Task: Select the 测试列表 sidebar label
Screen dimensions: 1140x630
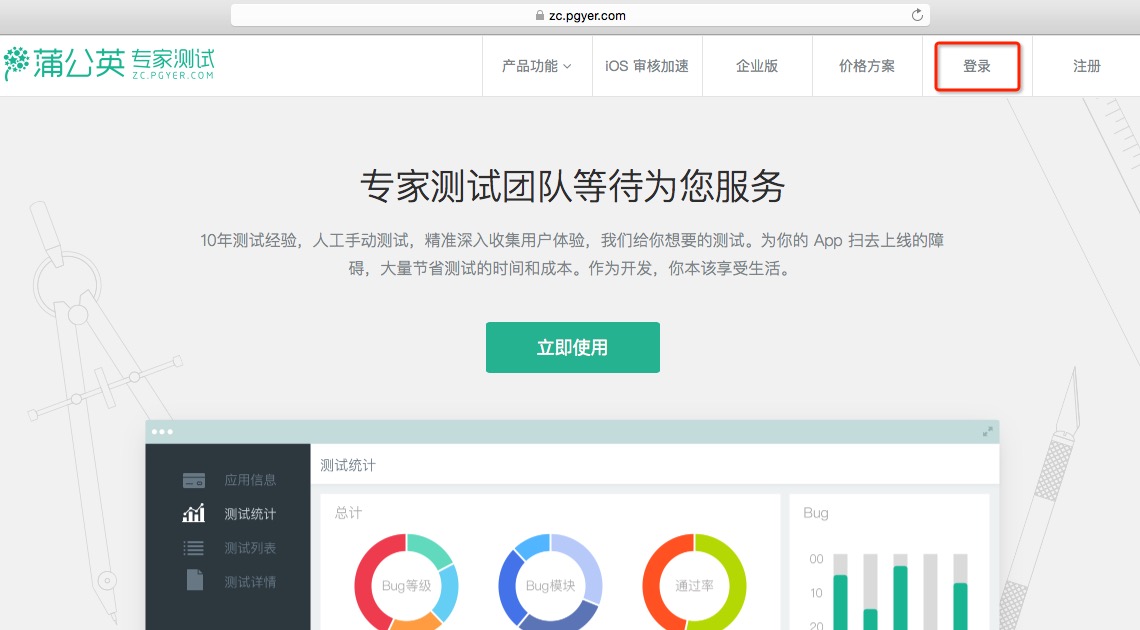Action: pos(250,548)
